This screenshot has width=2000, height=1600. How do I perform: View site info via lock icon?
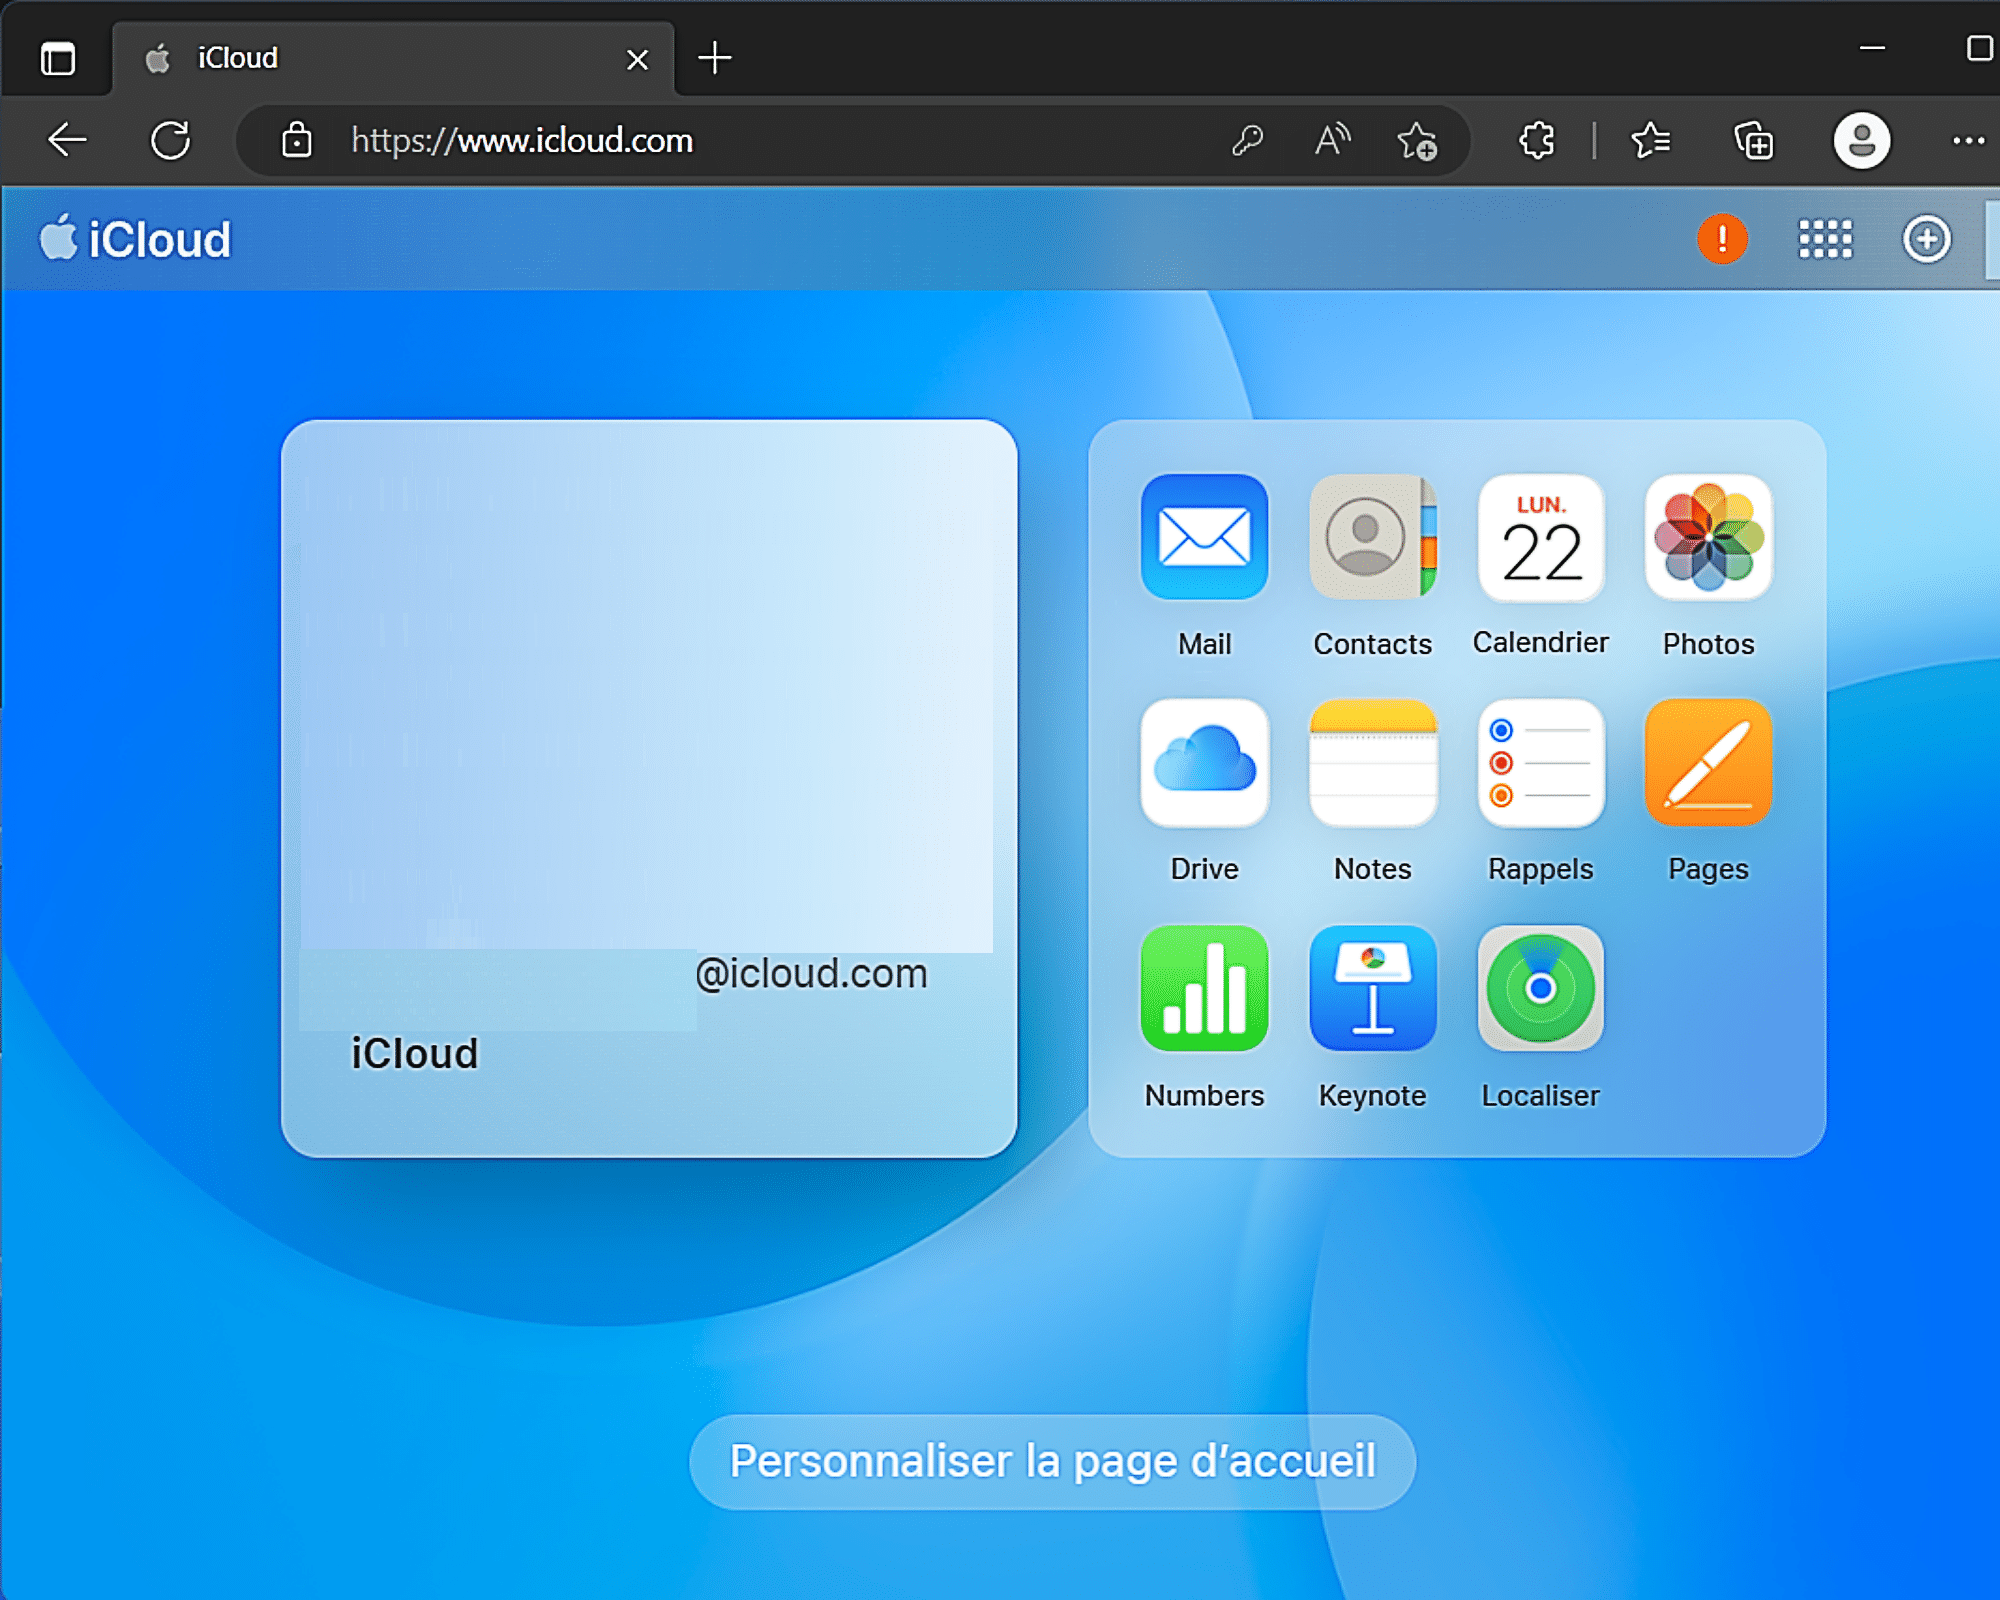(296, 140)
